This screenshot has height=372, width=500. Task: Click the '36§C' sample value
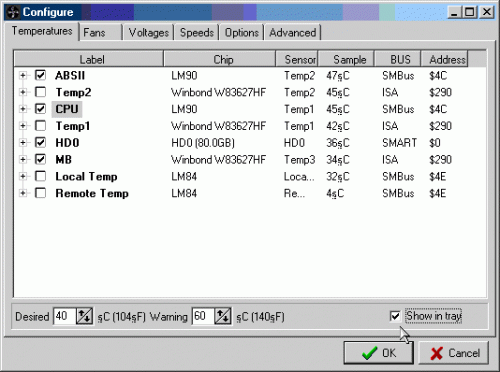point(338,143)
